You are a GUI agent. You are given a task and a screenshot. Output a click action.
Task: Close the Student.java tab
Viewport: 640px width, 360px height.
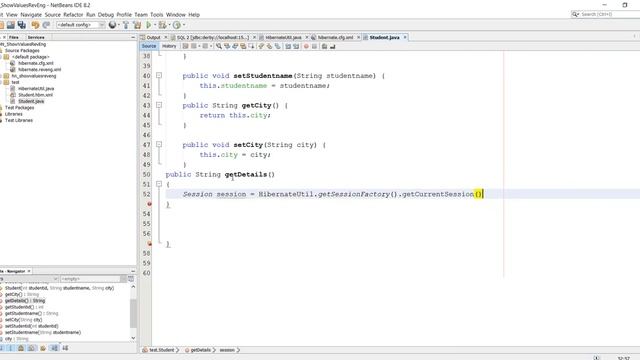click(405, 37)
